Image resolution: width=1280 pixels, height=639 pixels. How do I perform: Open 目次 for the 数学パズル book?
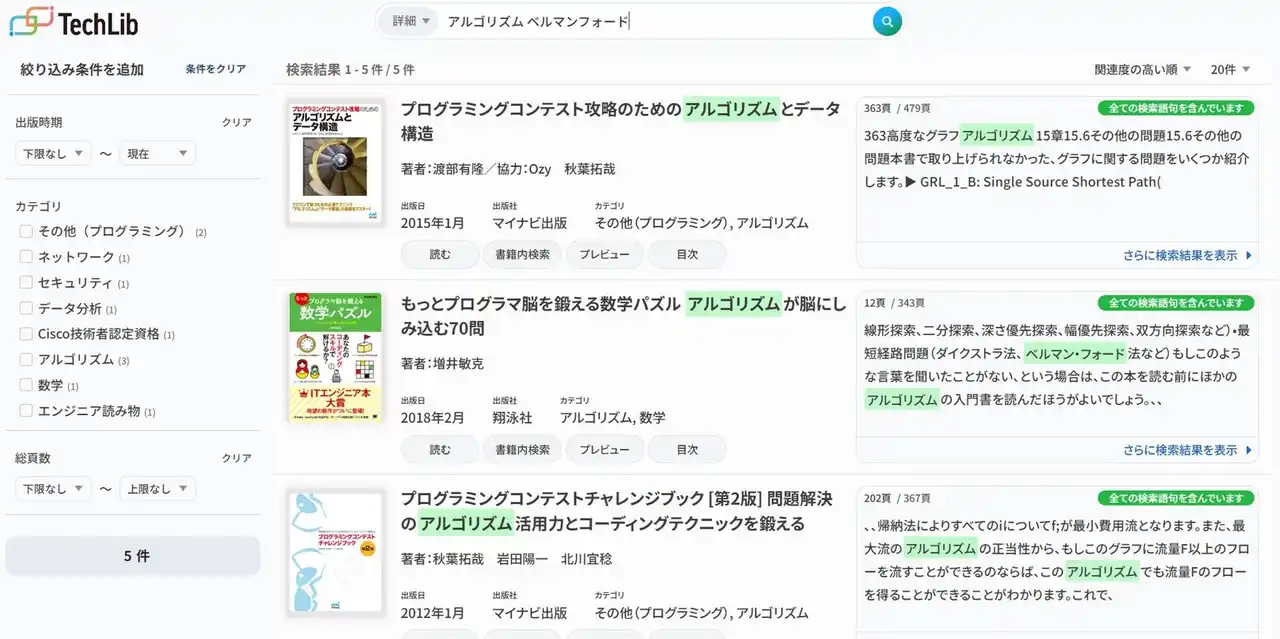click(687, 450)
